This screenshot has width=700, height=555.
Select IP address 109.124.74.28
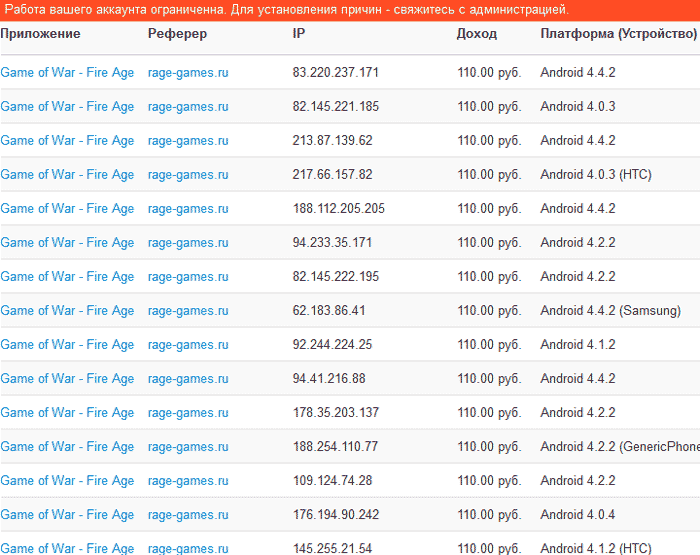point(332,480)
